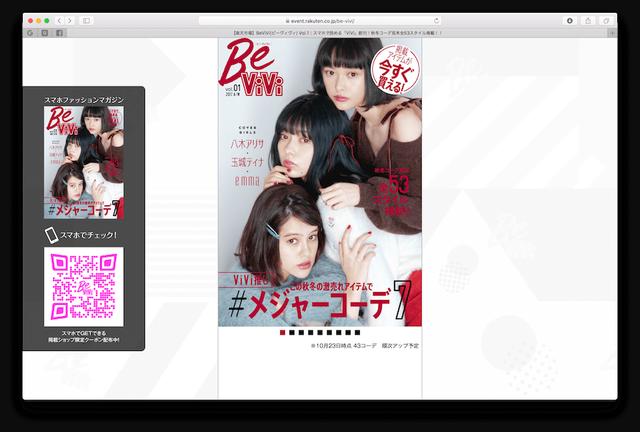The image size is (640, 432).
Task: Jump to the sixth page indicator square
Action: (329, 333)
